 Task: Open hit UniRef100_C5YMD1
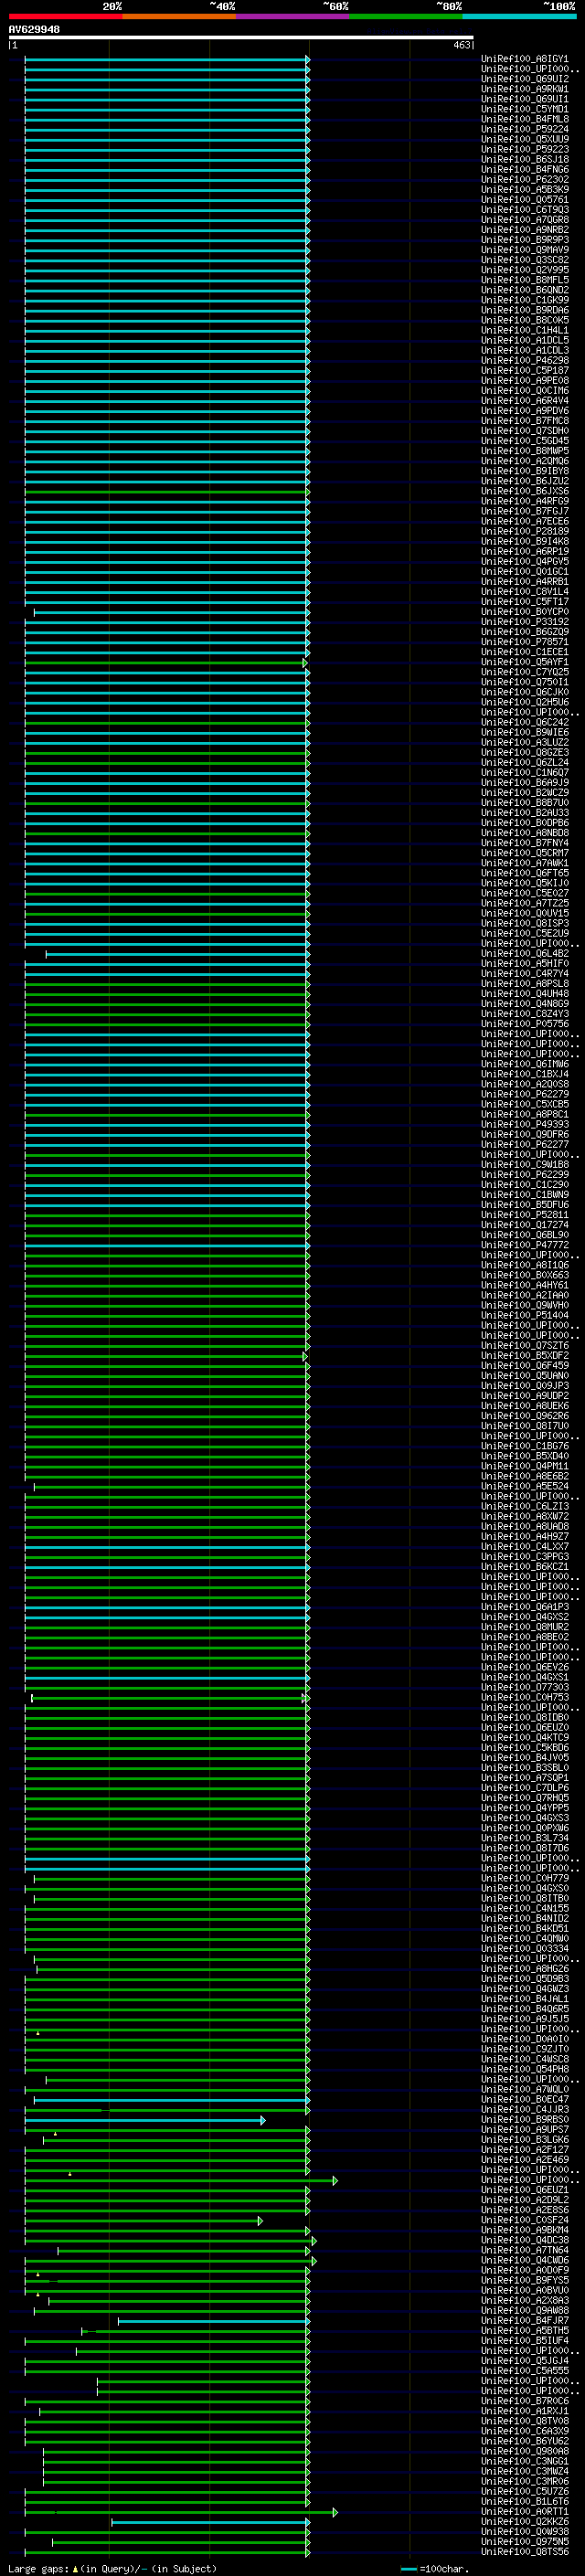525,109
